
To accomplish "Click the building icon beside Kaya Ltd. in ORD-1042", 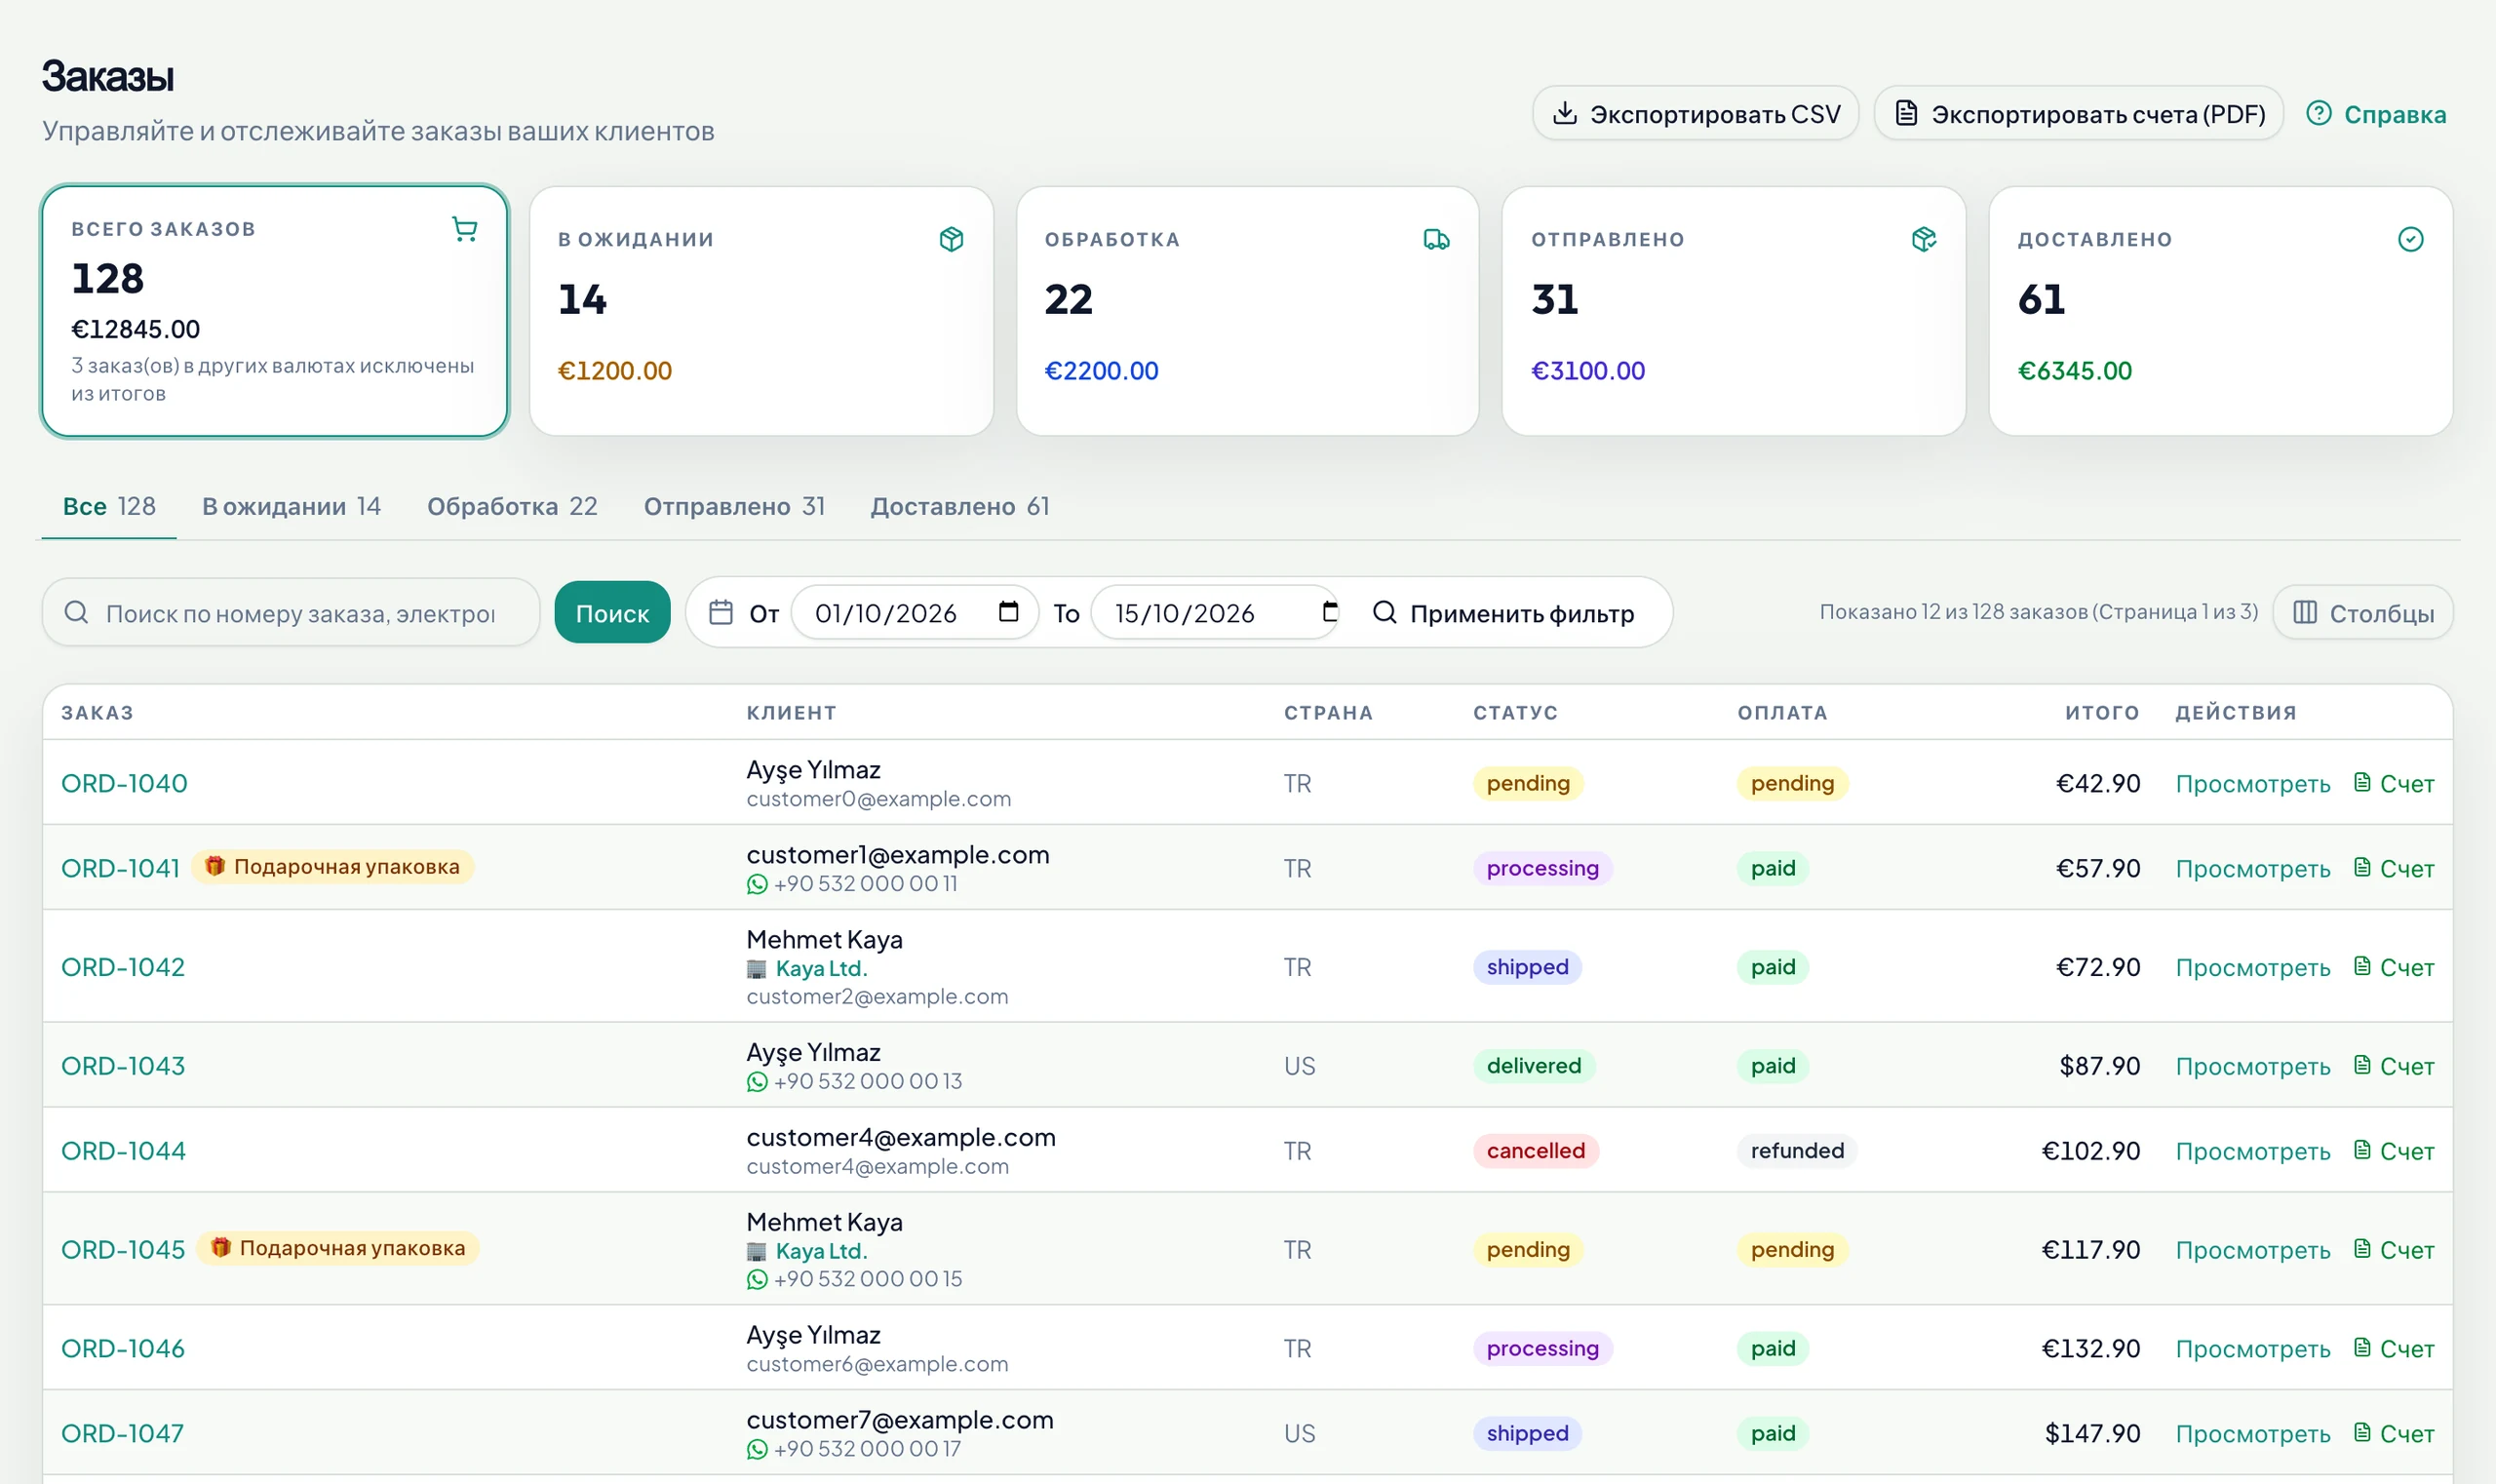I will click(757, 969).
